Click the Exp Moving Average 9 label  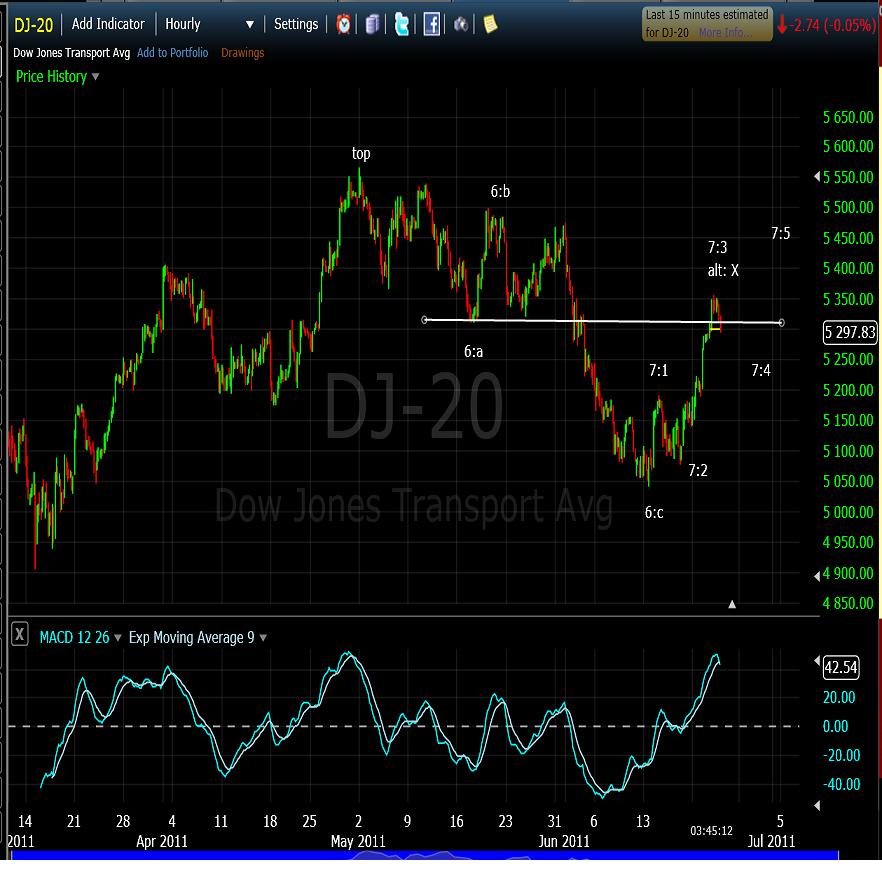191,637
